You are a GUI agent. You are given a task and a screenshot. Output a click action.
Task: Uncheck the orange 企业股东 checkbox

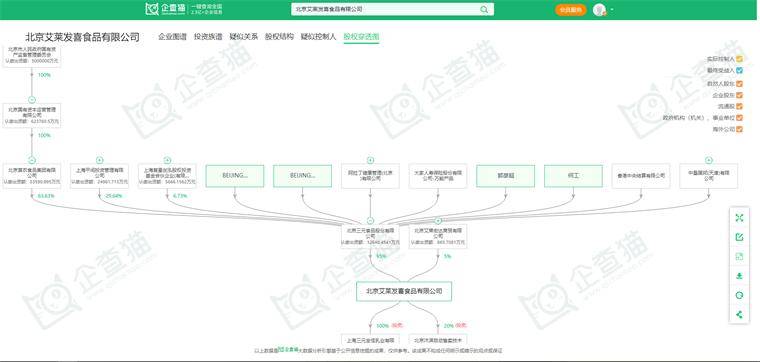[739, 95]
